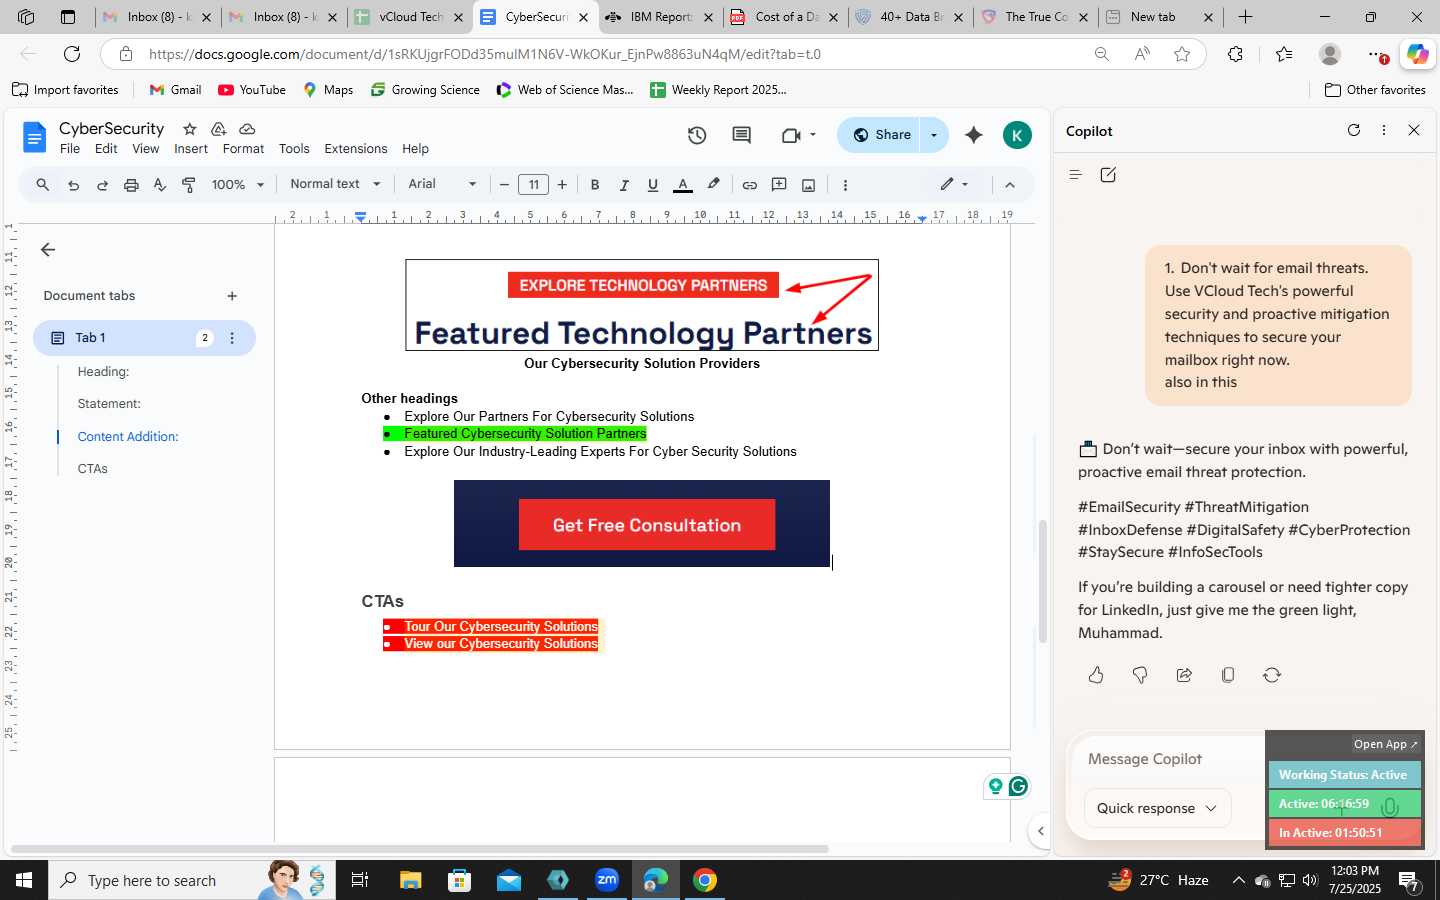Screen dimensions: 1440x900
Task: Decrease font size
Action: point(504,184)
